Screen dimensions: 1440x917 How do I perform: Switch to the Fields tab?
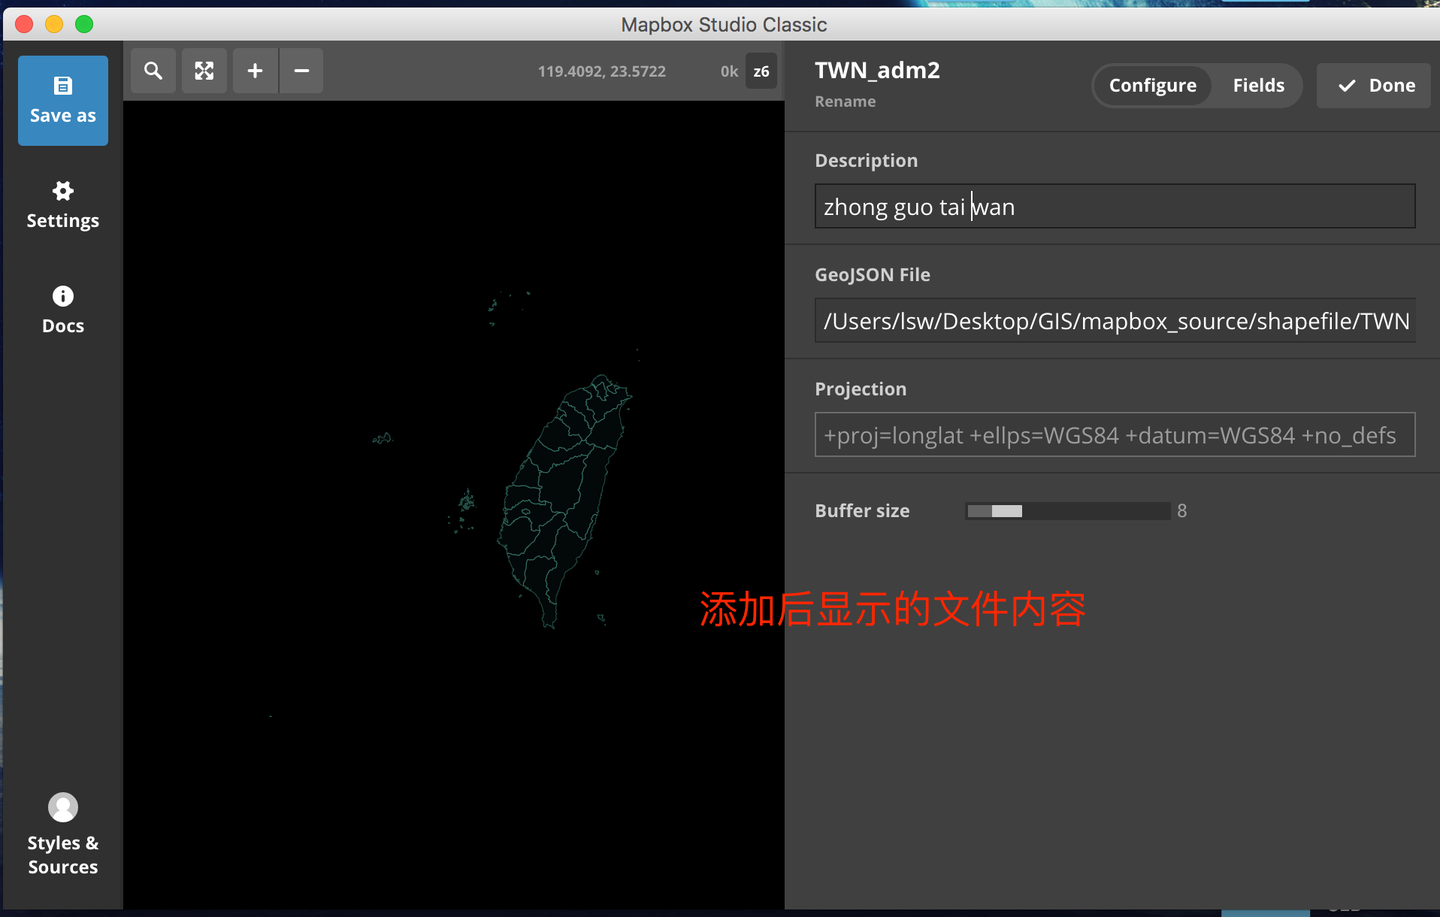(x=1258, y=85)
